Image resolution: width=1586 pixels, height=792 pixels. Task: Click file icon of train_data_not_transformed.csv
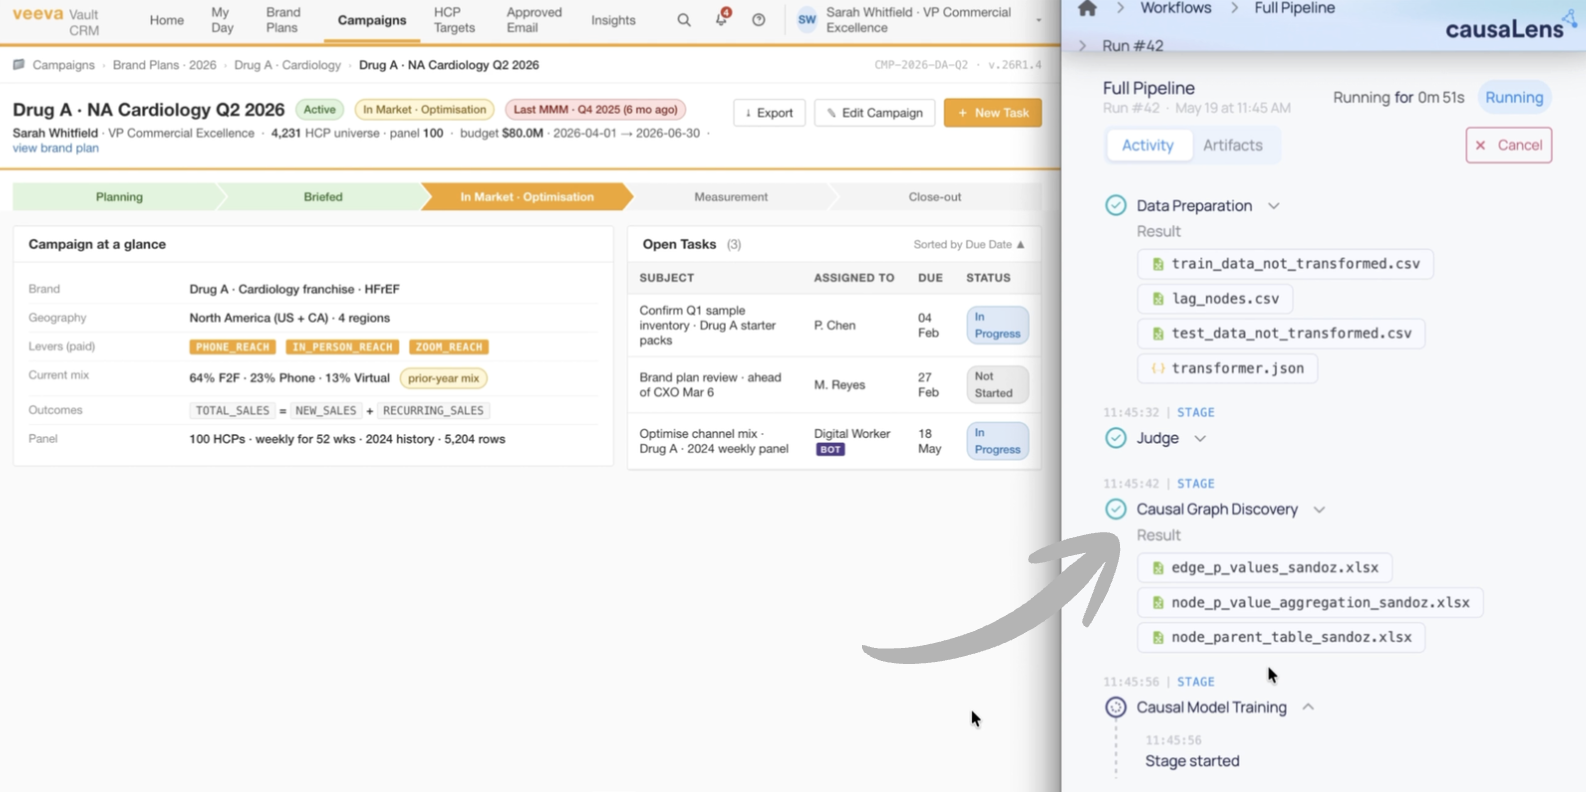tap(1158, 264)
